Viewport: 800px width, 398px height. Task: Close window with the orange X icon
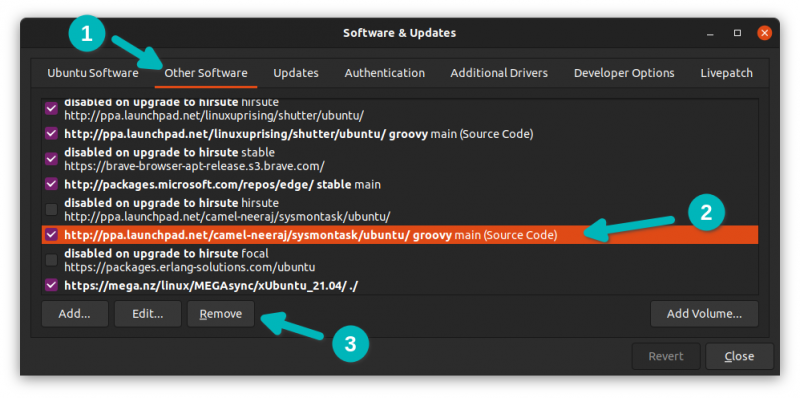pyautogui.click(x=764, y=33)
